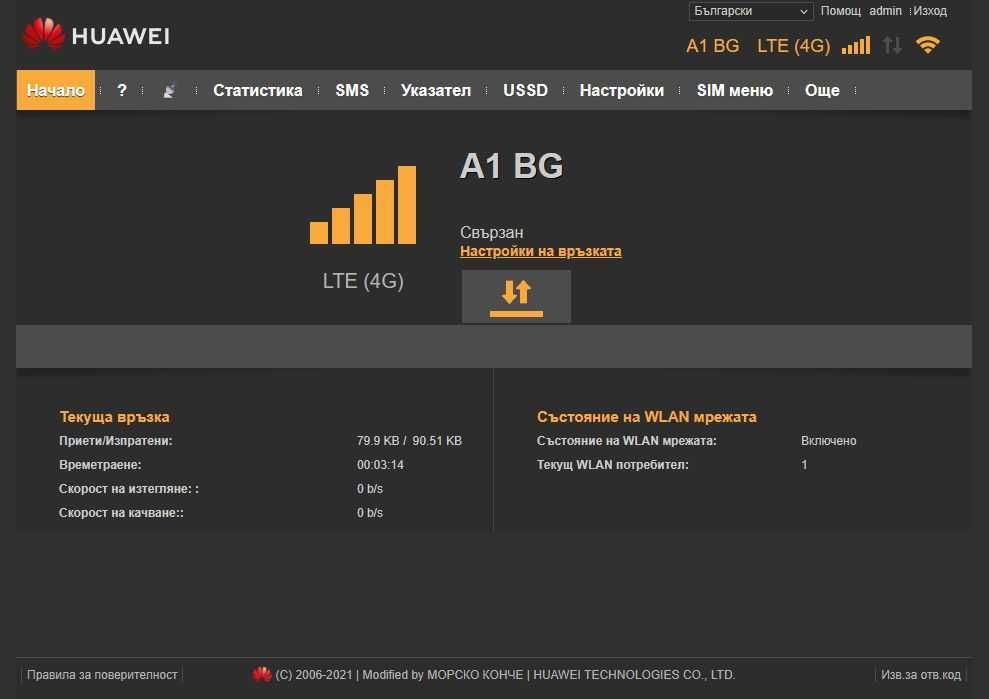Image resolution: width=989 pixels, height=699 pixels.
Task: Open the Още tab
Action: (x=822, y=90)
